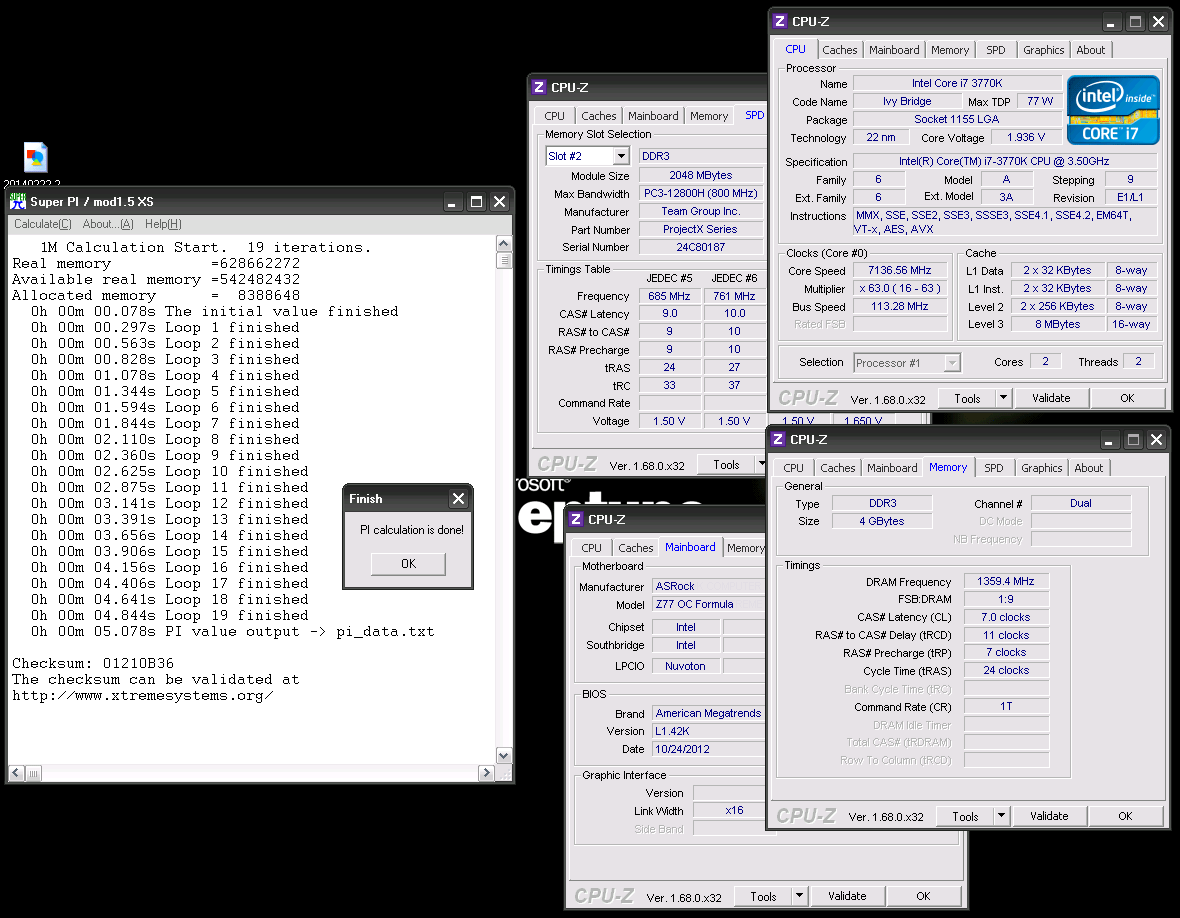Click the Part Number ProjectX Series field

[700, 230]
